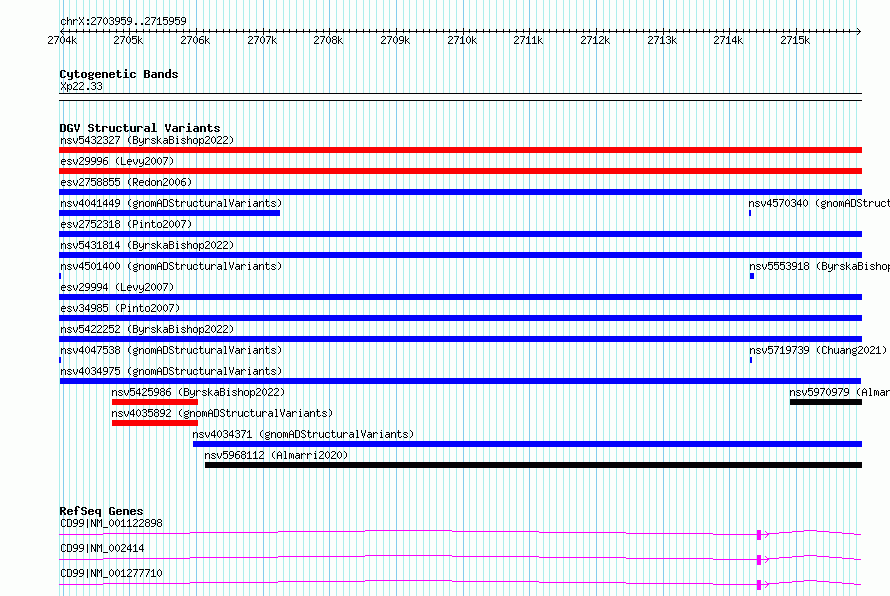Open the nsv4047538 (gnomADStructuralVariants) label
This screenshot has width=890, height=596.
pyautogui.click(x=171, y=350)
